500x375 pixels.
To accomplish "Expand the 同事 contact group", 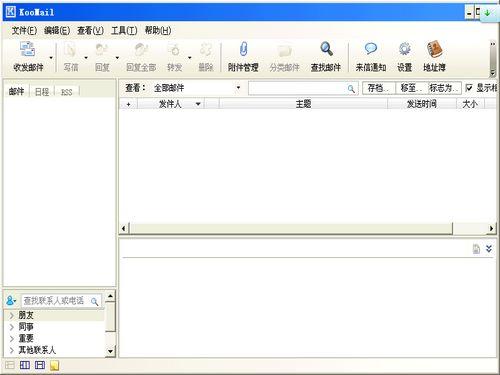I will 12,327.
